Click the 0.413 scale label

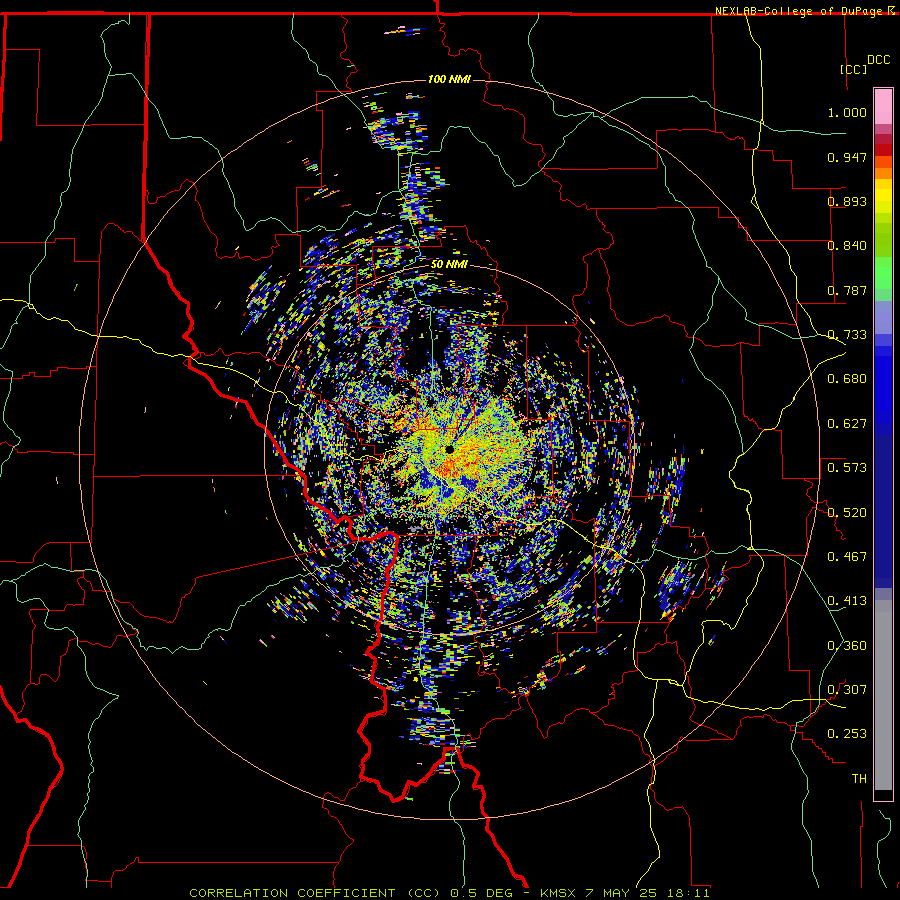(847, 601)
